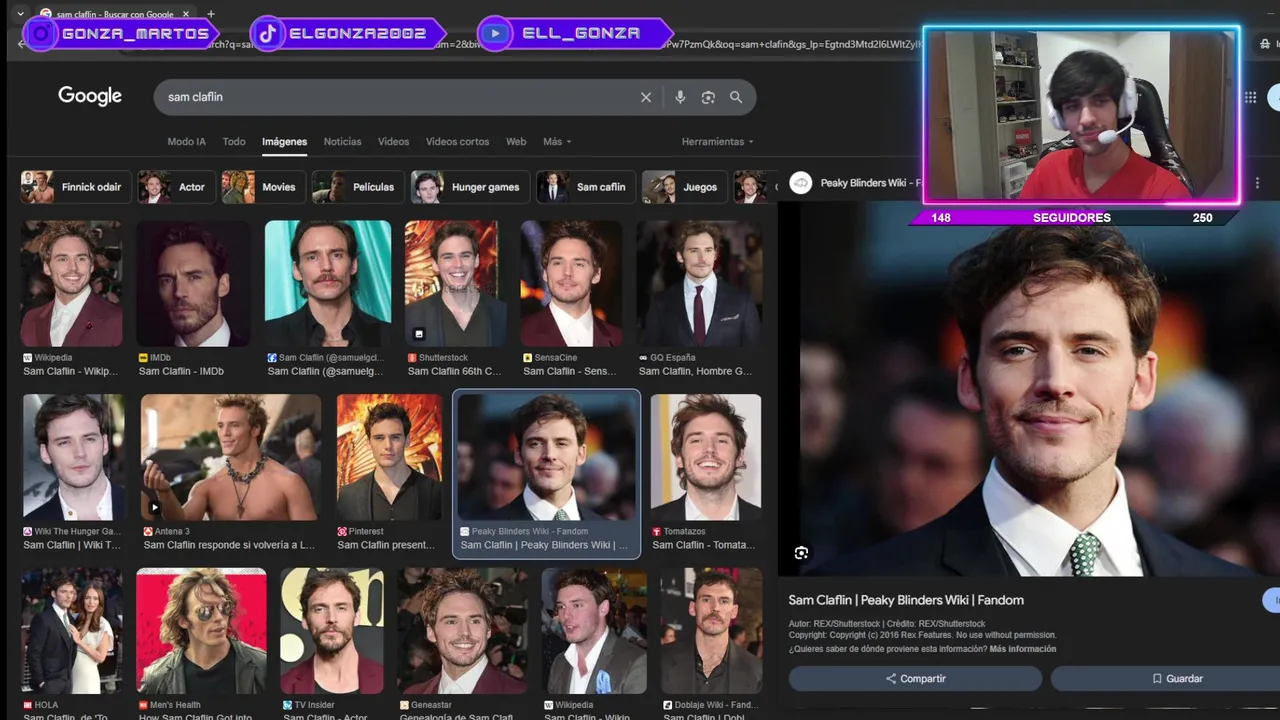Click the Sam Claflin, Hombre G... caption
The width and height of the screenshot is (1280, 720).
click(696, 371)
